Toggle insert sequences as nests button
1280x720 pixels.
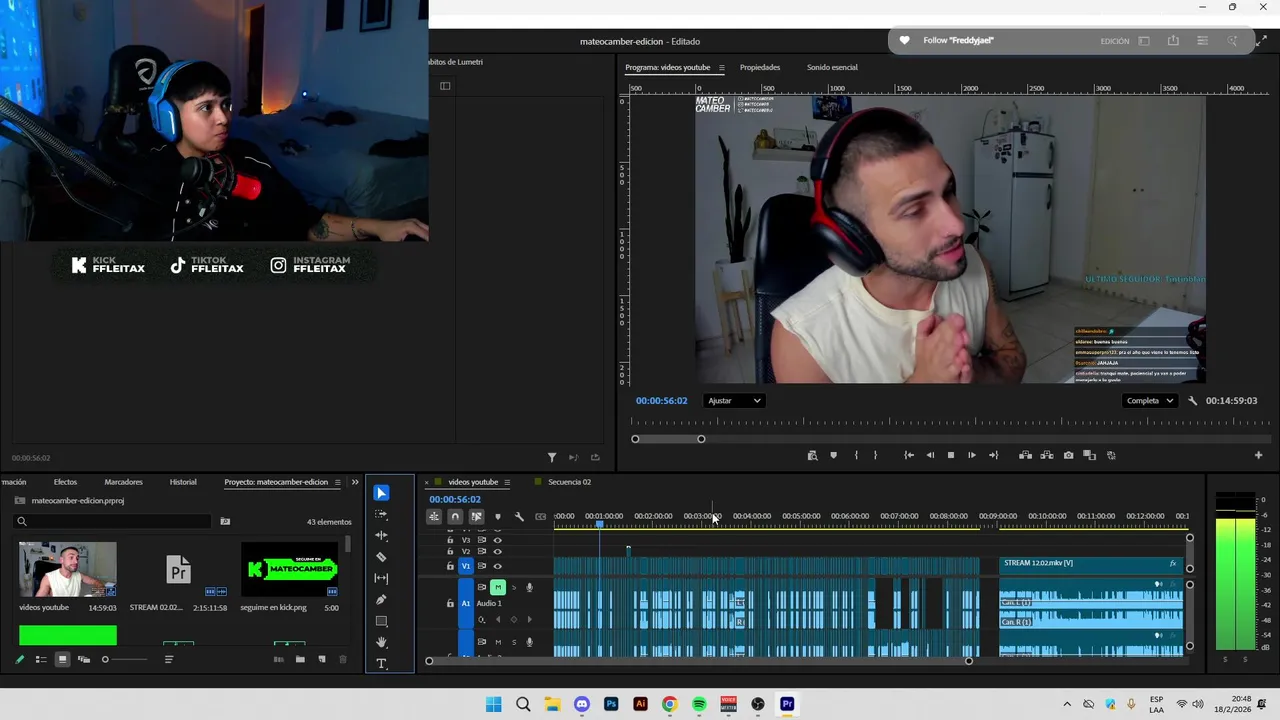tap(434, 517)
